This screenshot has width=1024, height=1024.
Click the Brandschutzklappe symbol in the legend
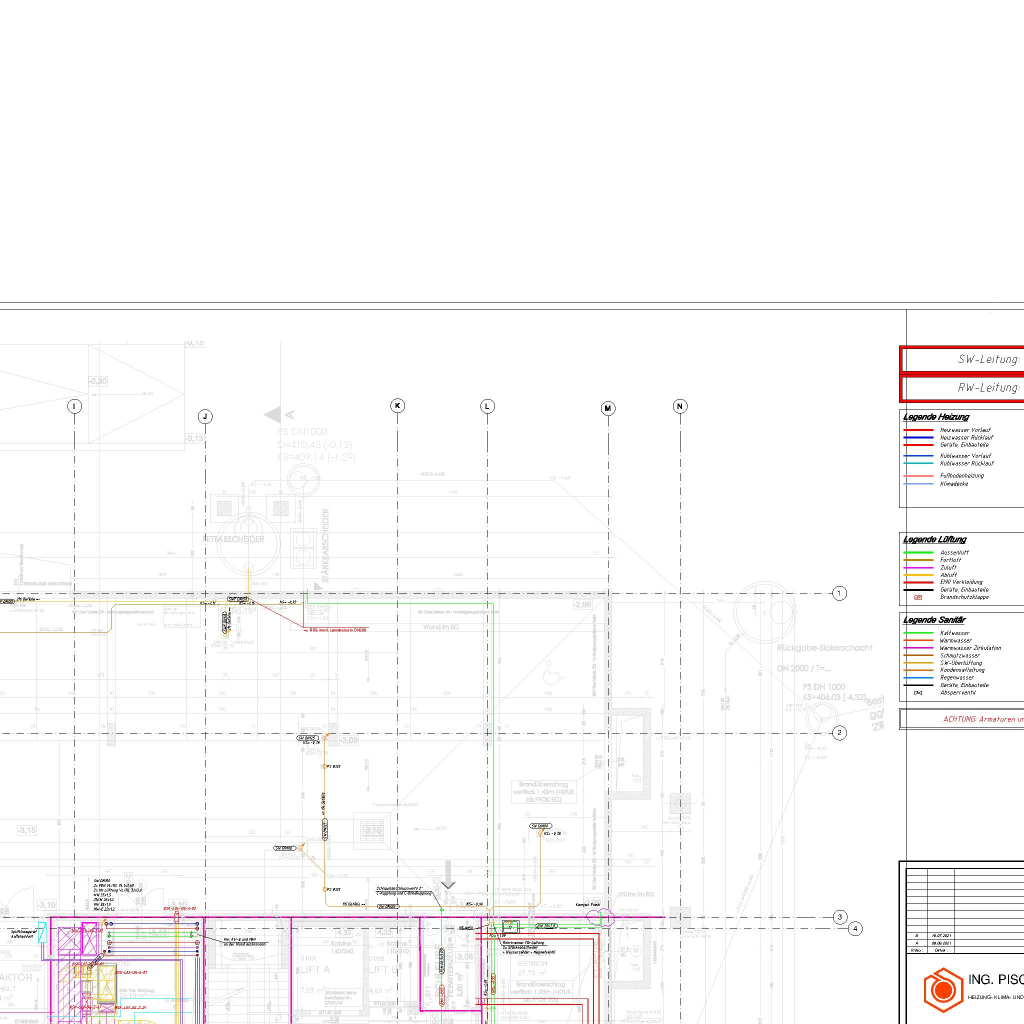point(918,597)
